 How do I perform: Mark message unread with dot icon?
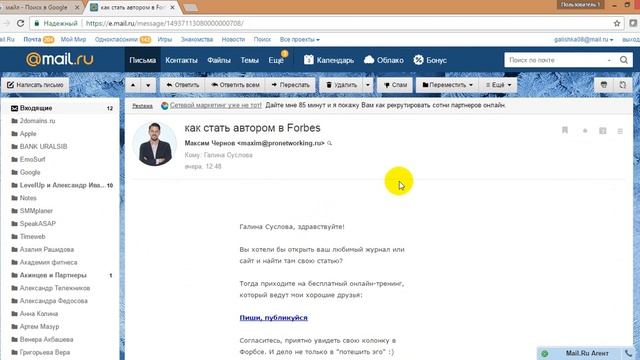585,131
